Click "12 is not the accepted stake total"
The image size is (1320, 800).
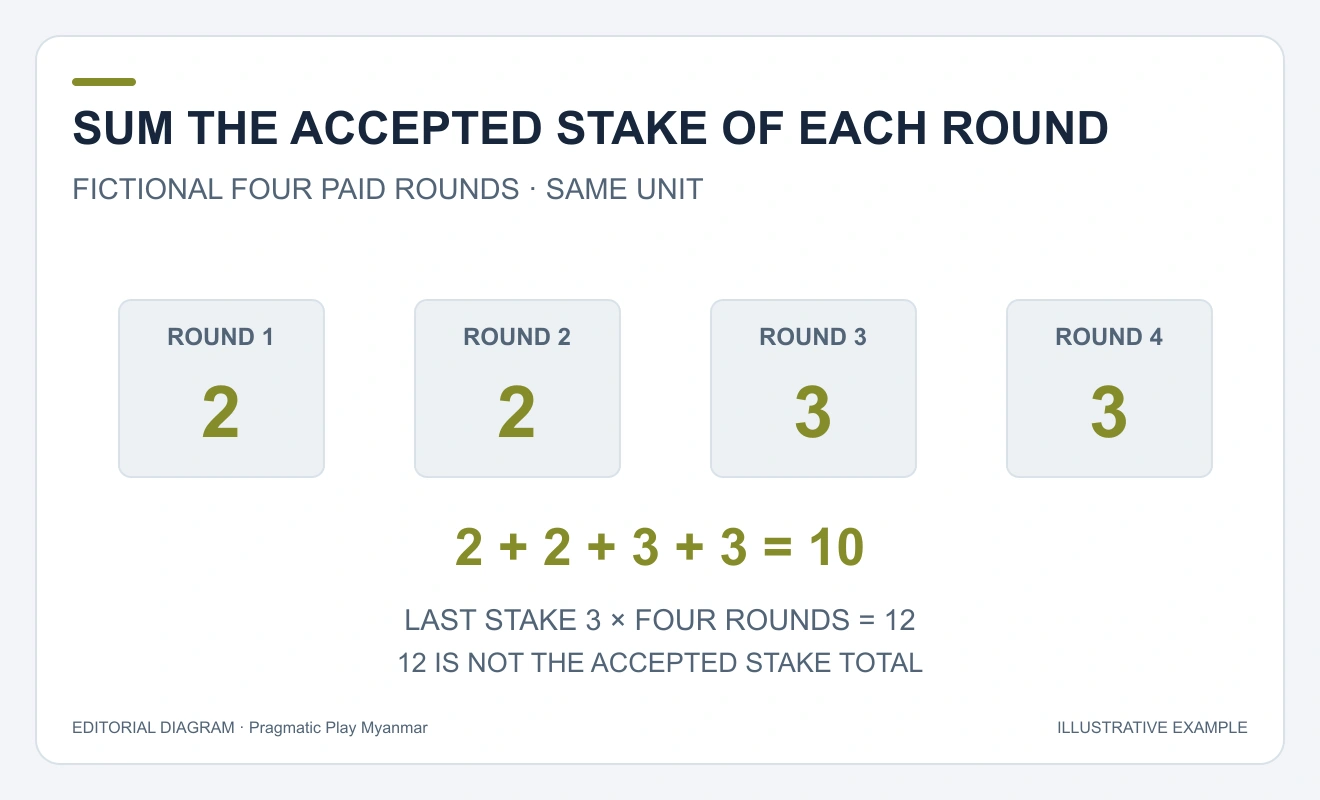660,662
